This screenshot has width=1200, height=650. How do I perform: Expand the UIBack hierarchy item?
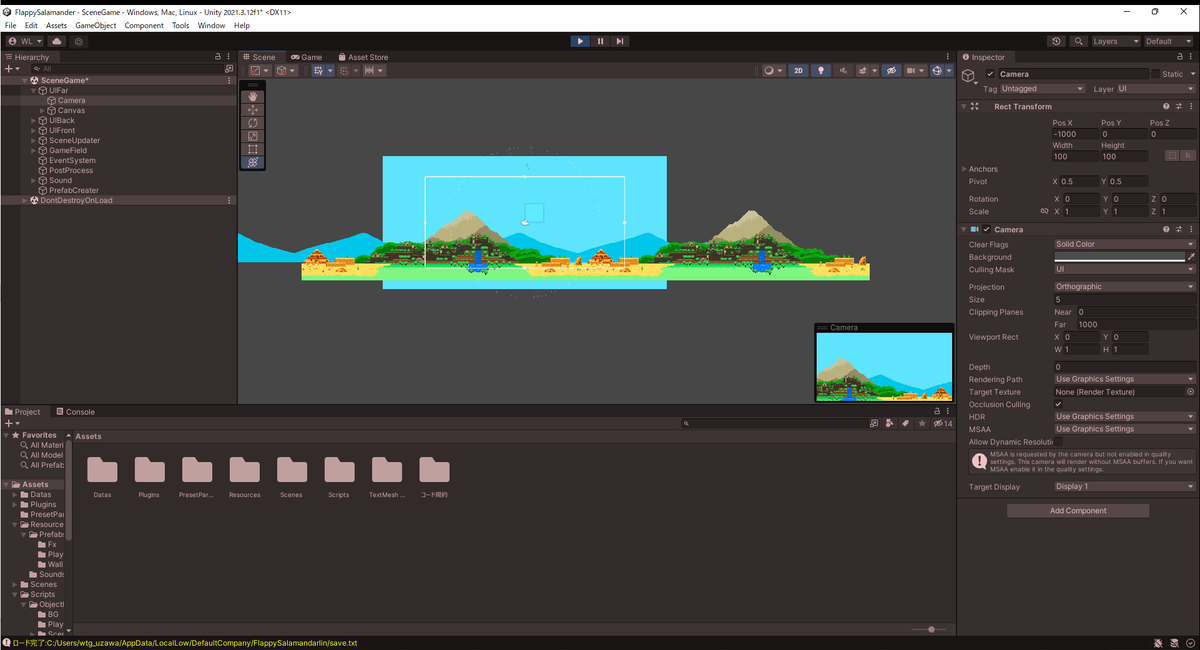click(34, 121)
